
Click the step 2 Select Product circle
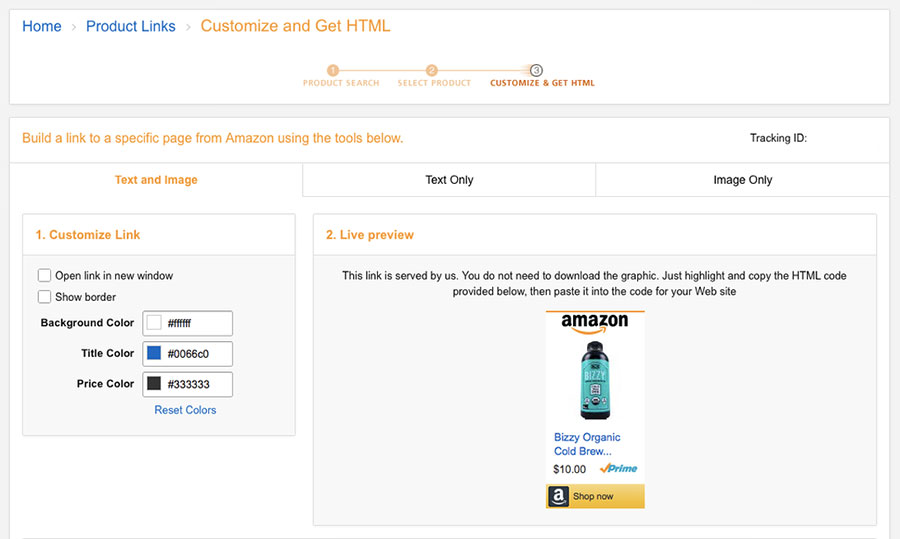click(x=432, y=70)
